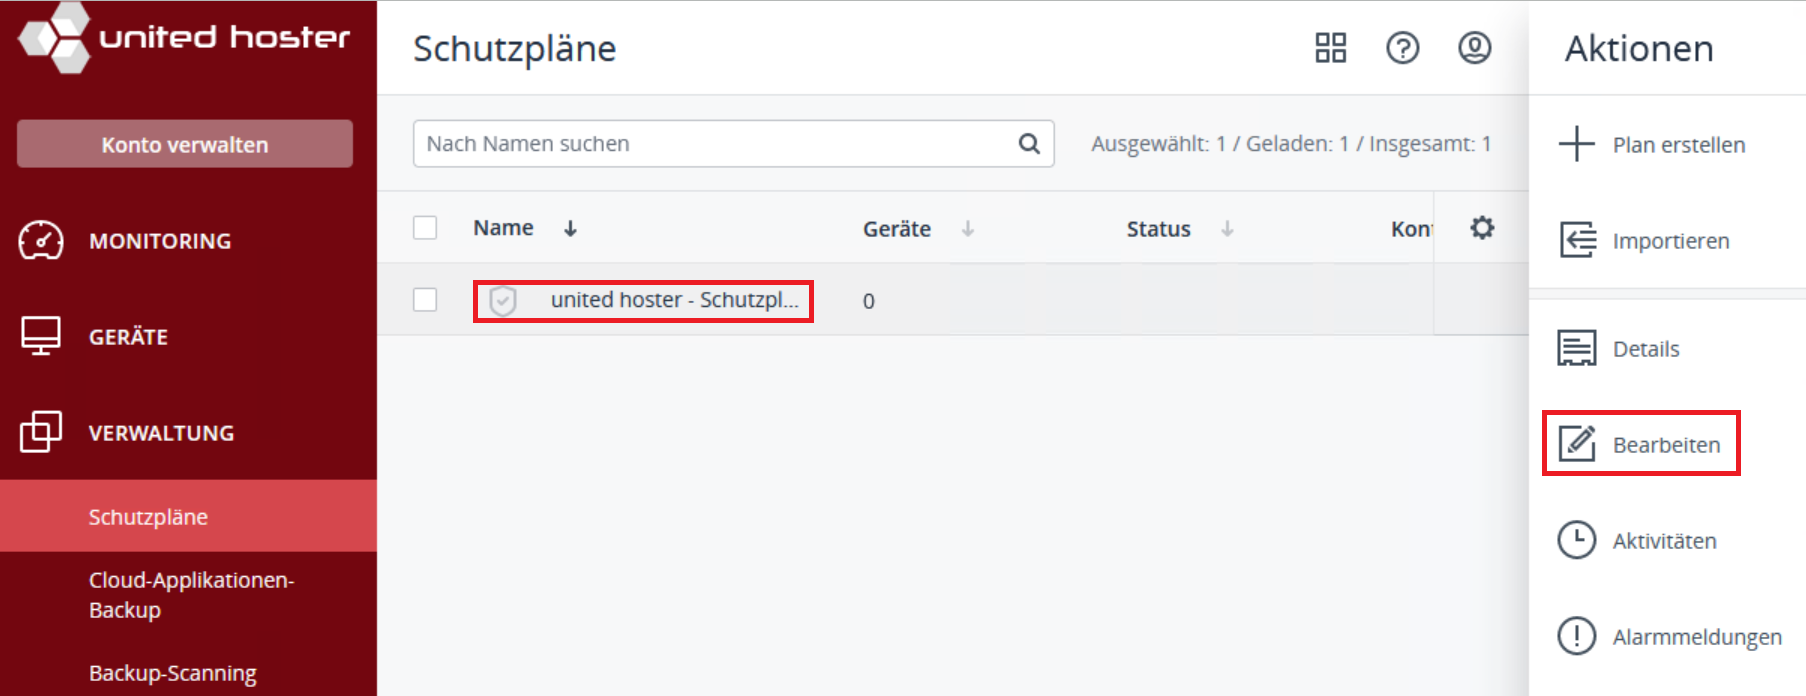Click the Geräte column header text
The width and height of the screenshot is (1806, 696).
point(897,229)
